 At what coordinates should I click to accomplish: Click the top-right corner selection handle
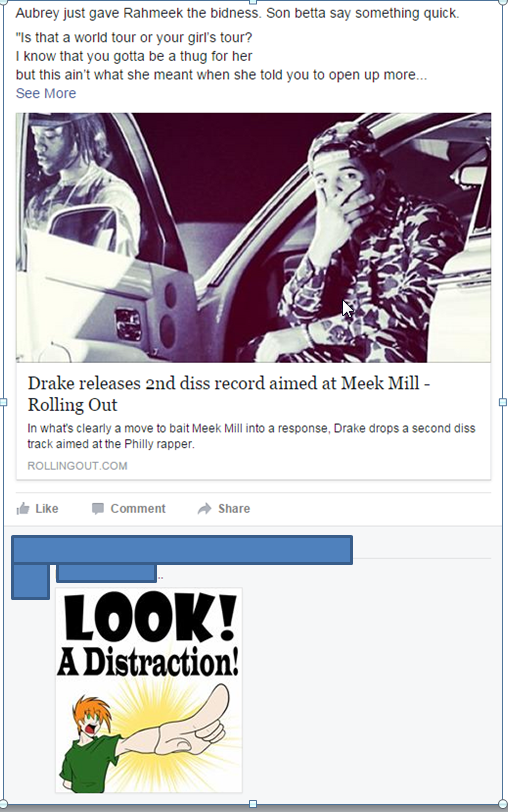point(502,1)
